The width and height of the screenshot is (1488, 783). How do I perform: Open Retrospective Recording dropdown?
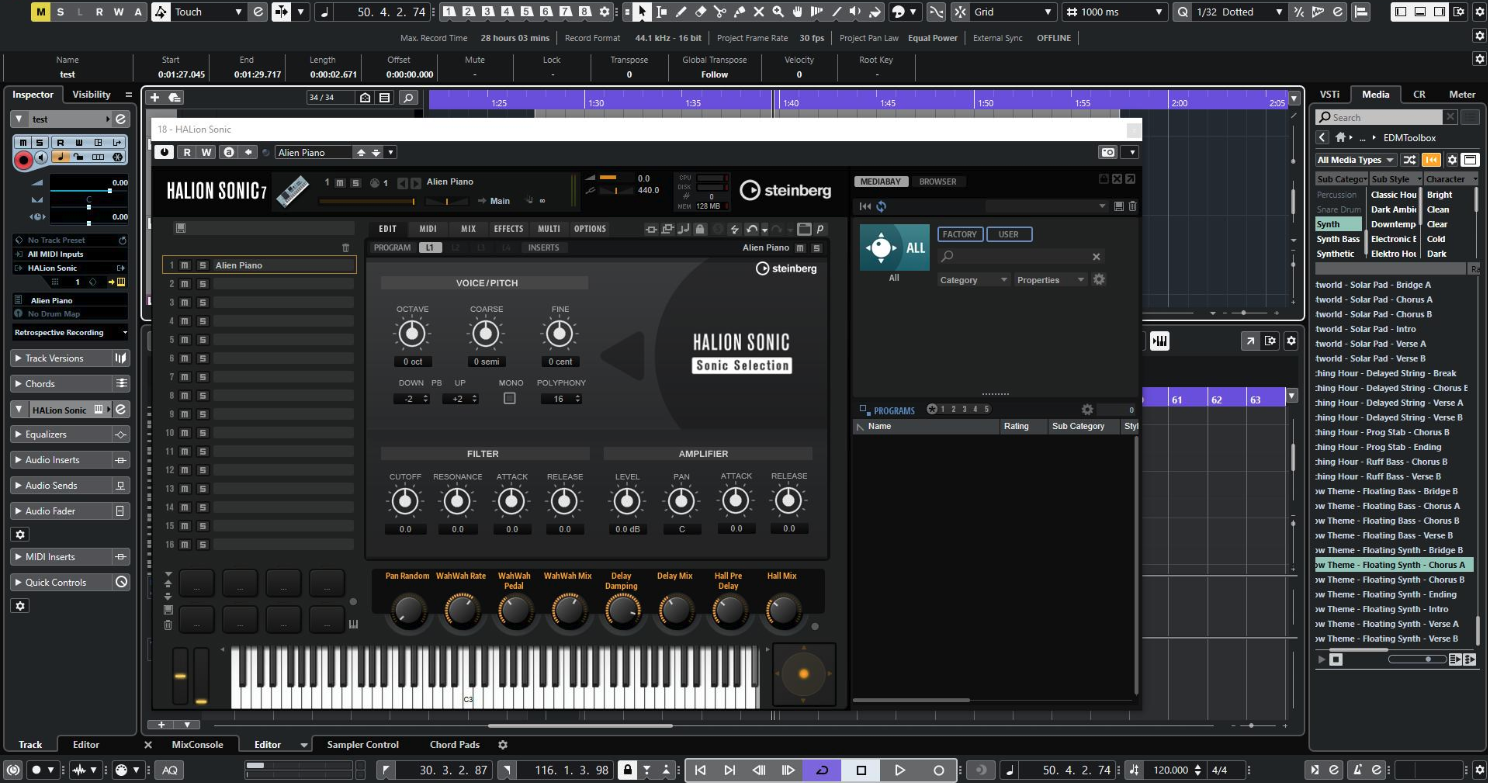[x=71, y=332]
